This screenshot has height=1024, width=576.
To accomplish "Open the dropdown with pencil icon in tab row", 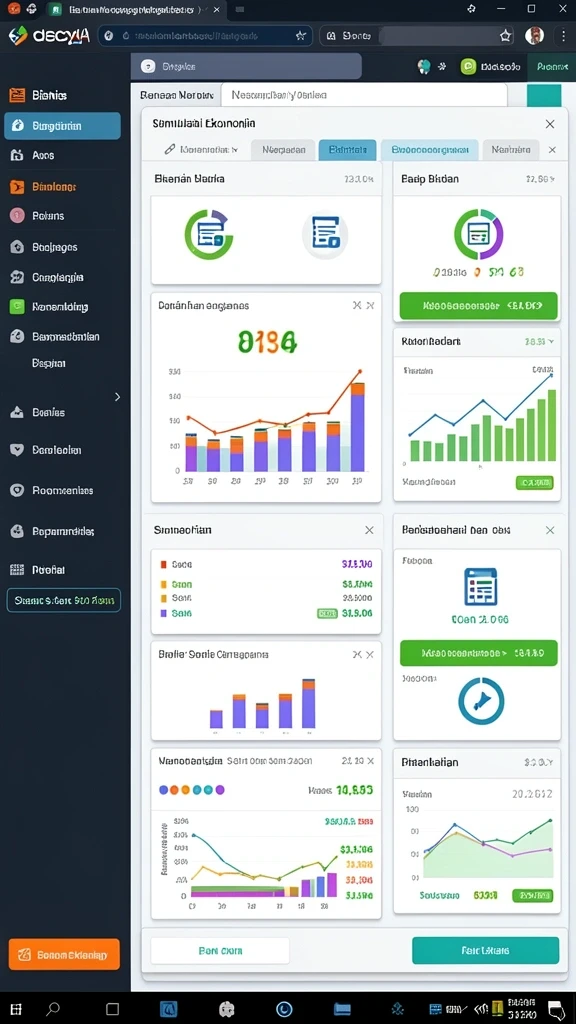I will (x=200, y=150).
